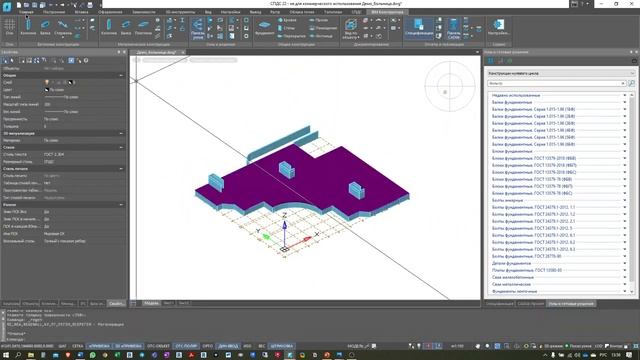
Task: Click the Вид по объекту tool
Action: pos(351,29)
